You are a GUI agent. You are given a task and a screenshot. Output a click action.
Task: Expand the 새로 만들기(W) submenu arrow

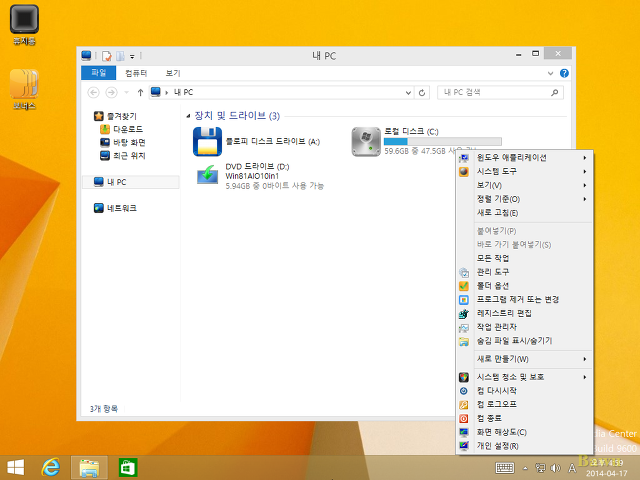[x=585, y=359]
